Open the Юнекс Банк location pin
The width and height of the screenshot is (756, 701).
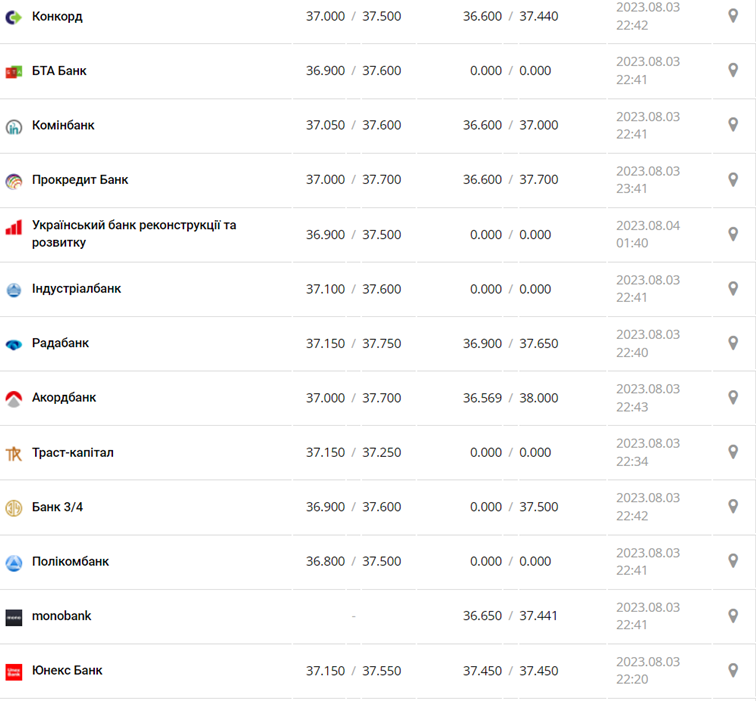[733, 670]
